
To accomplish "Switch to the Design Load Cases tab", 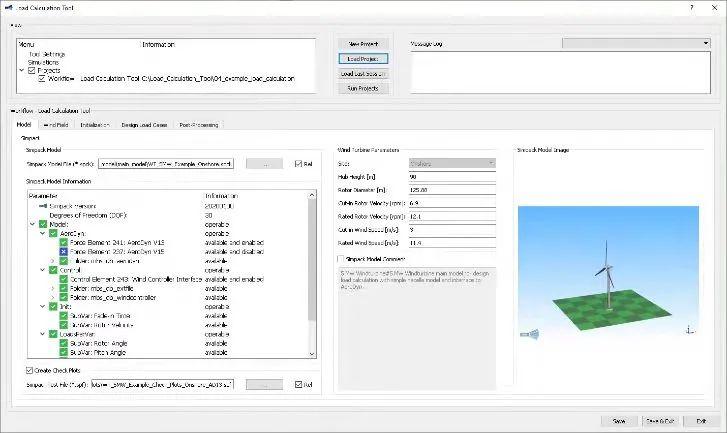I will click(144, 125).
